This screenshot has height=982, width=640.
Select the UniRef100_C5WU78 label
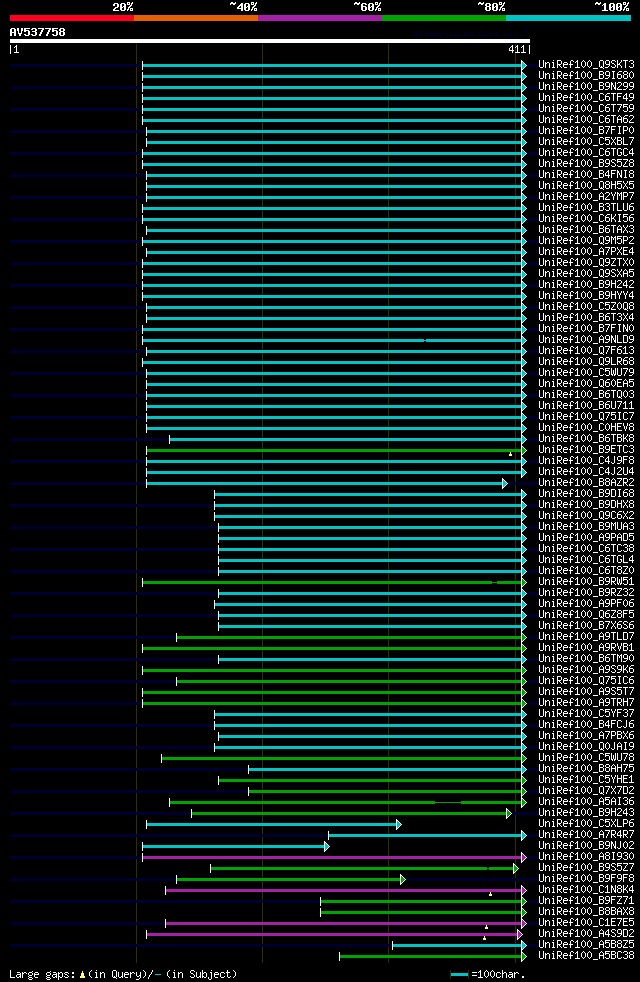coord(586,757)
